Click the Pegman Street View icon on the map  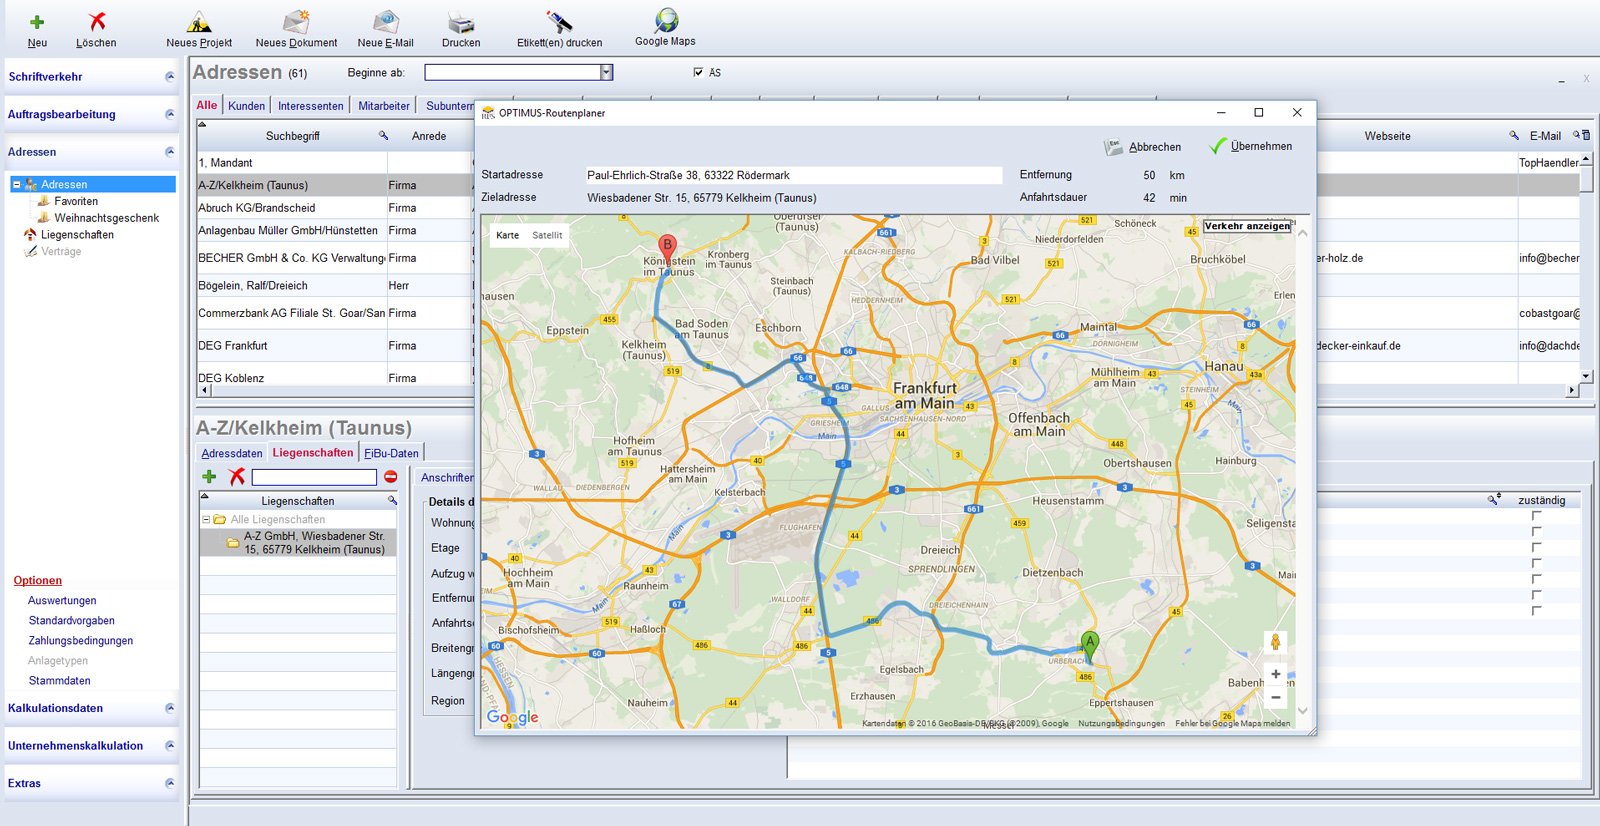[1275, 642]
